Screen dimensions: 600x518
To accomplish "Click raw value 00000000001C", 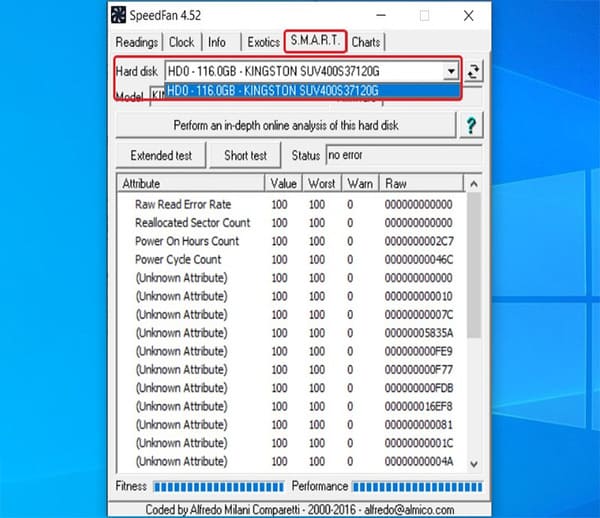I will point(419,443).
